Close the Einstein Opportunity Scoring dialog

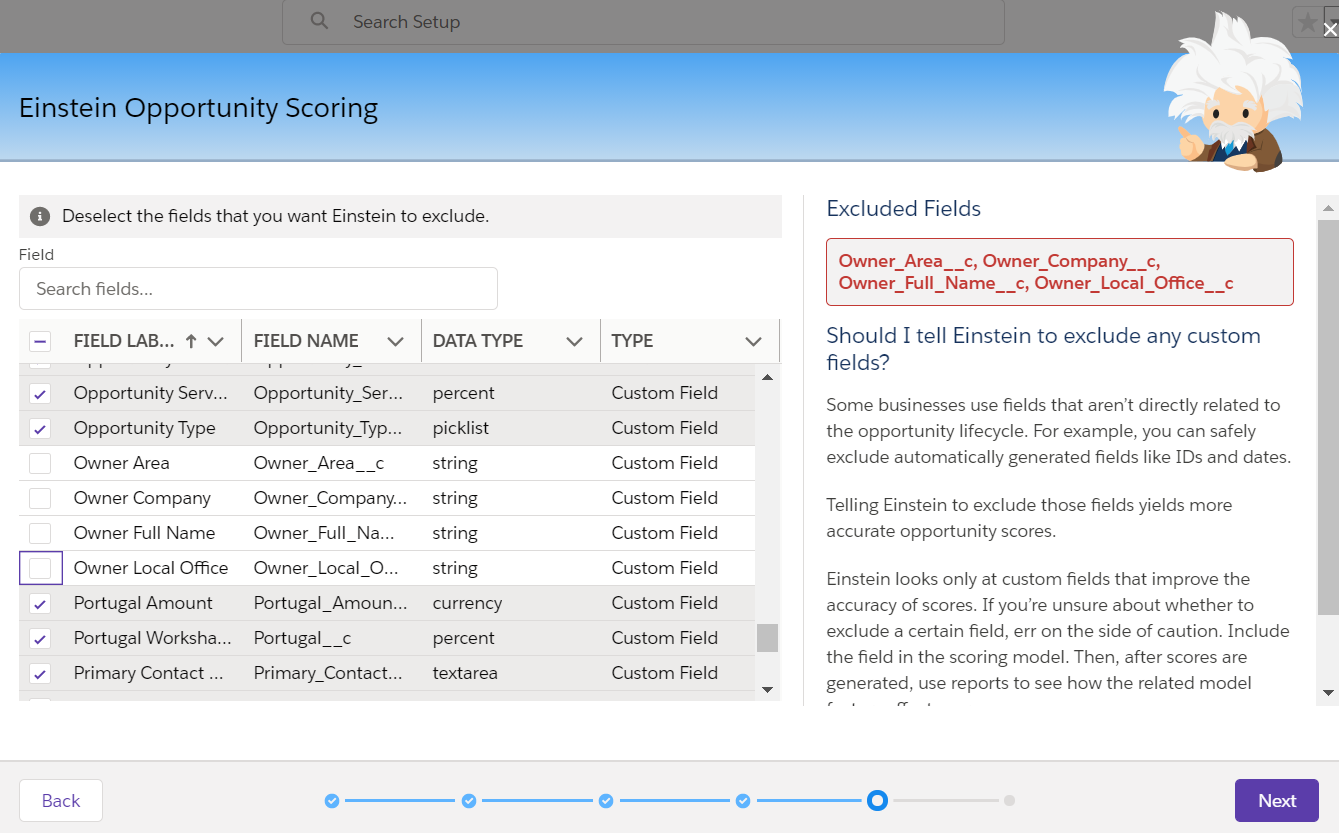click(x=1329, y=30)
